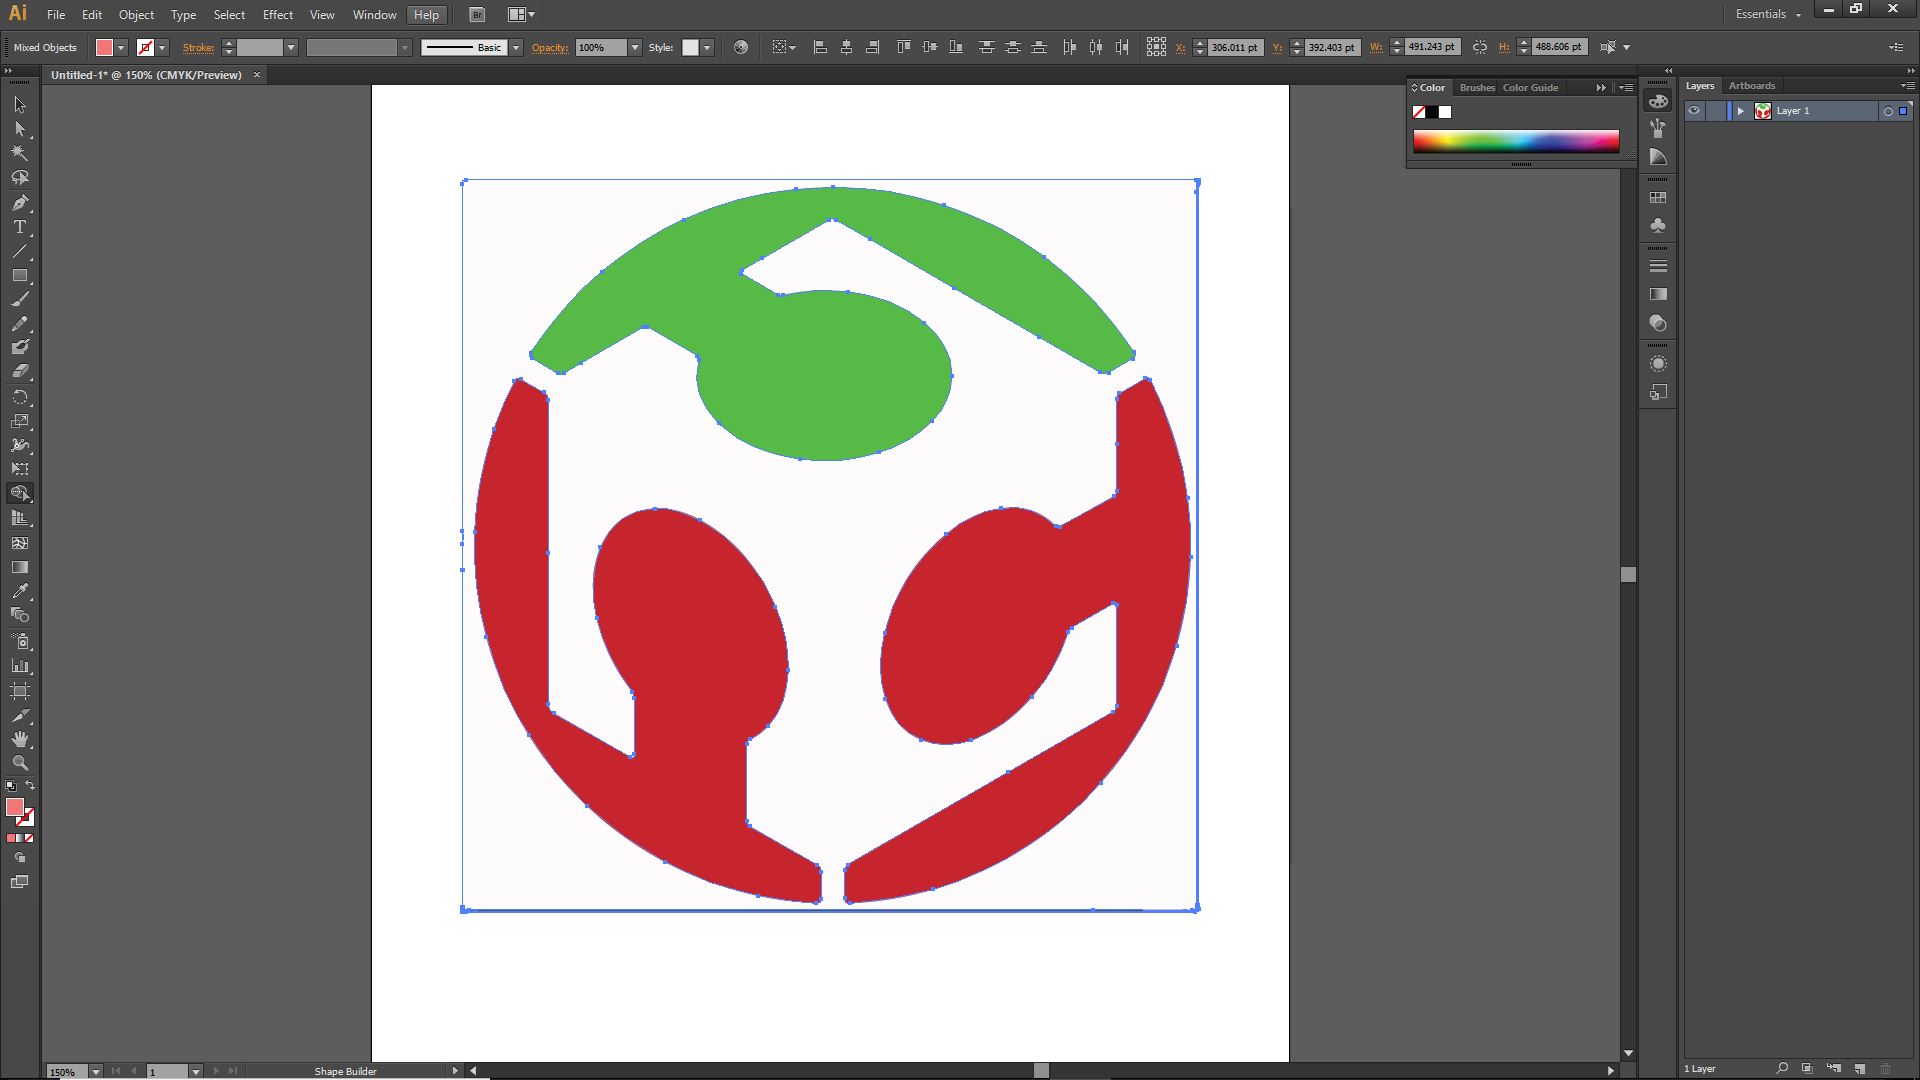Screen dimensions: 1920x1080
Task: Expand Layer 1 sublayers triangle
Action: [1740, 111]
